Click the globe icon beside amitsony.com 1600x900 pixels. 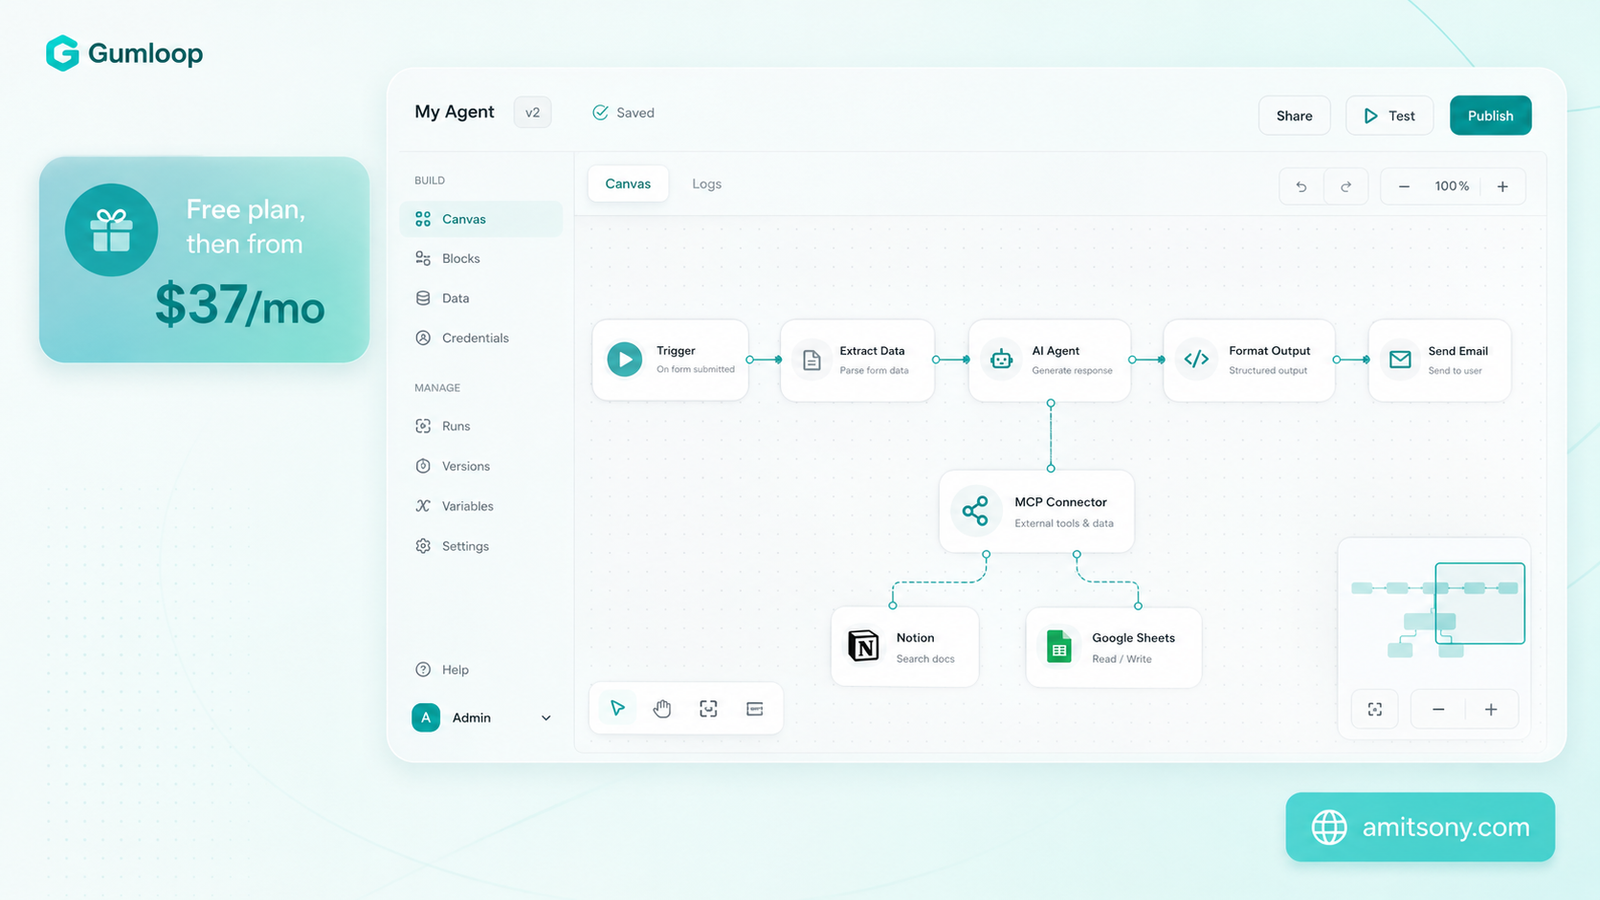pyautogui.click(x=1329, y=827)
